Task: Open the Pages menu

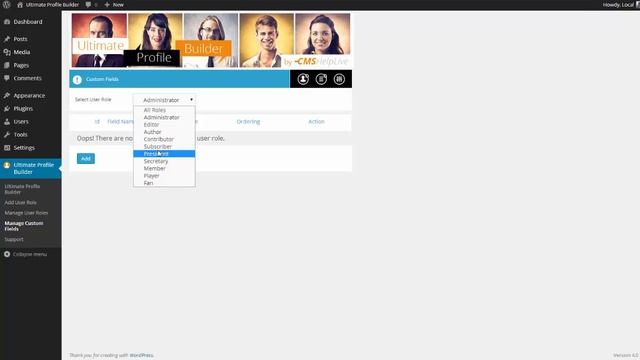Action: tap(21, 65)
